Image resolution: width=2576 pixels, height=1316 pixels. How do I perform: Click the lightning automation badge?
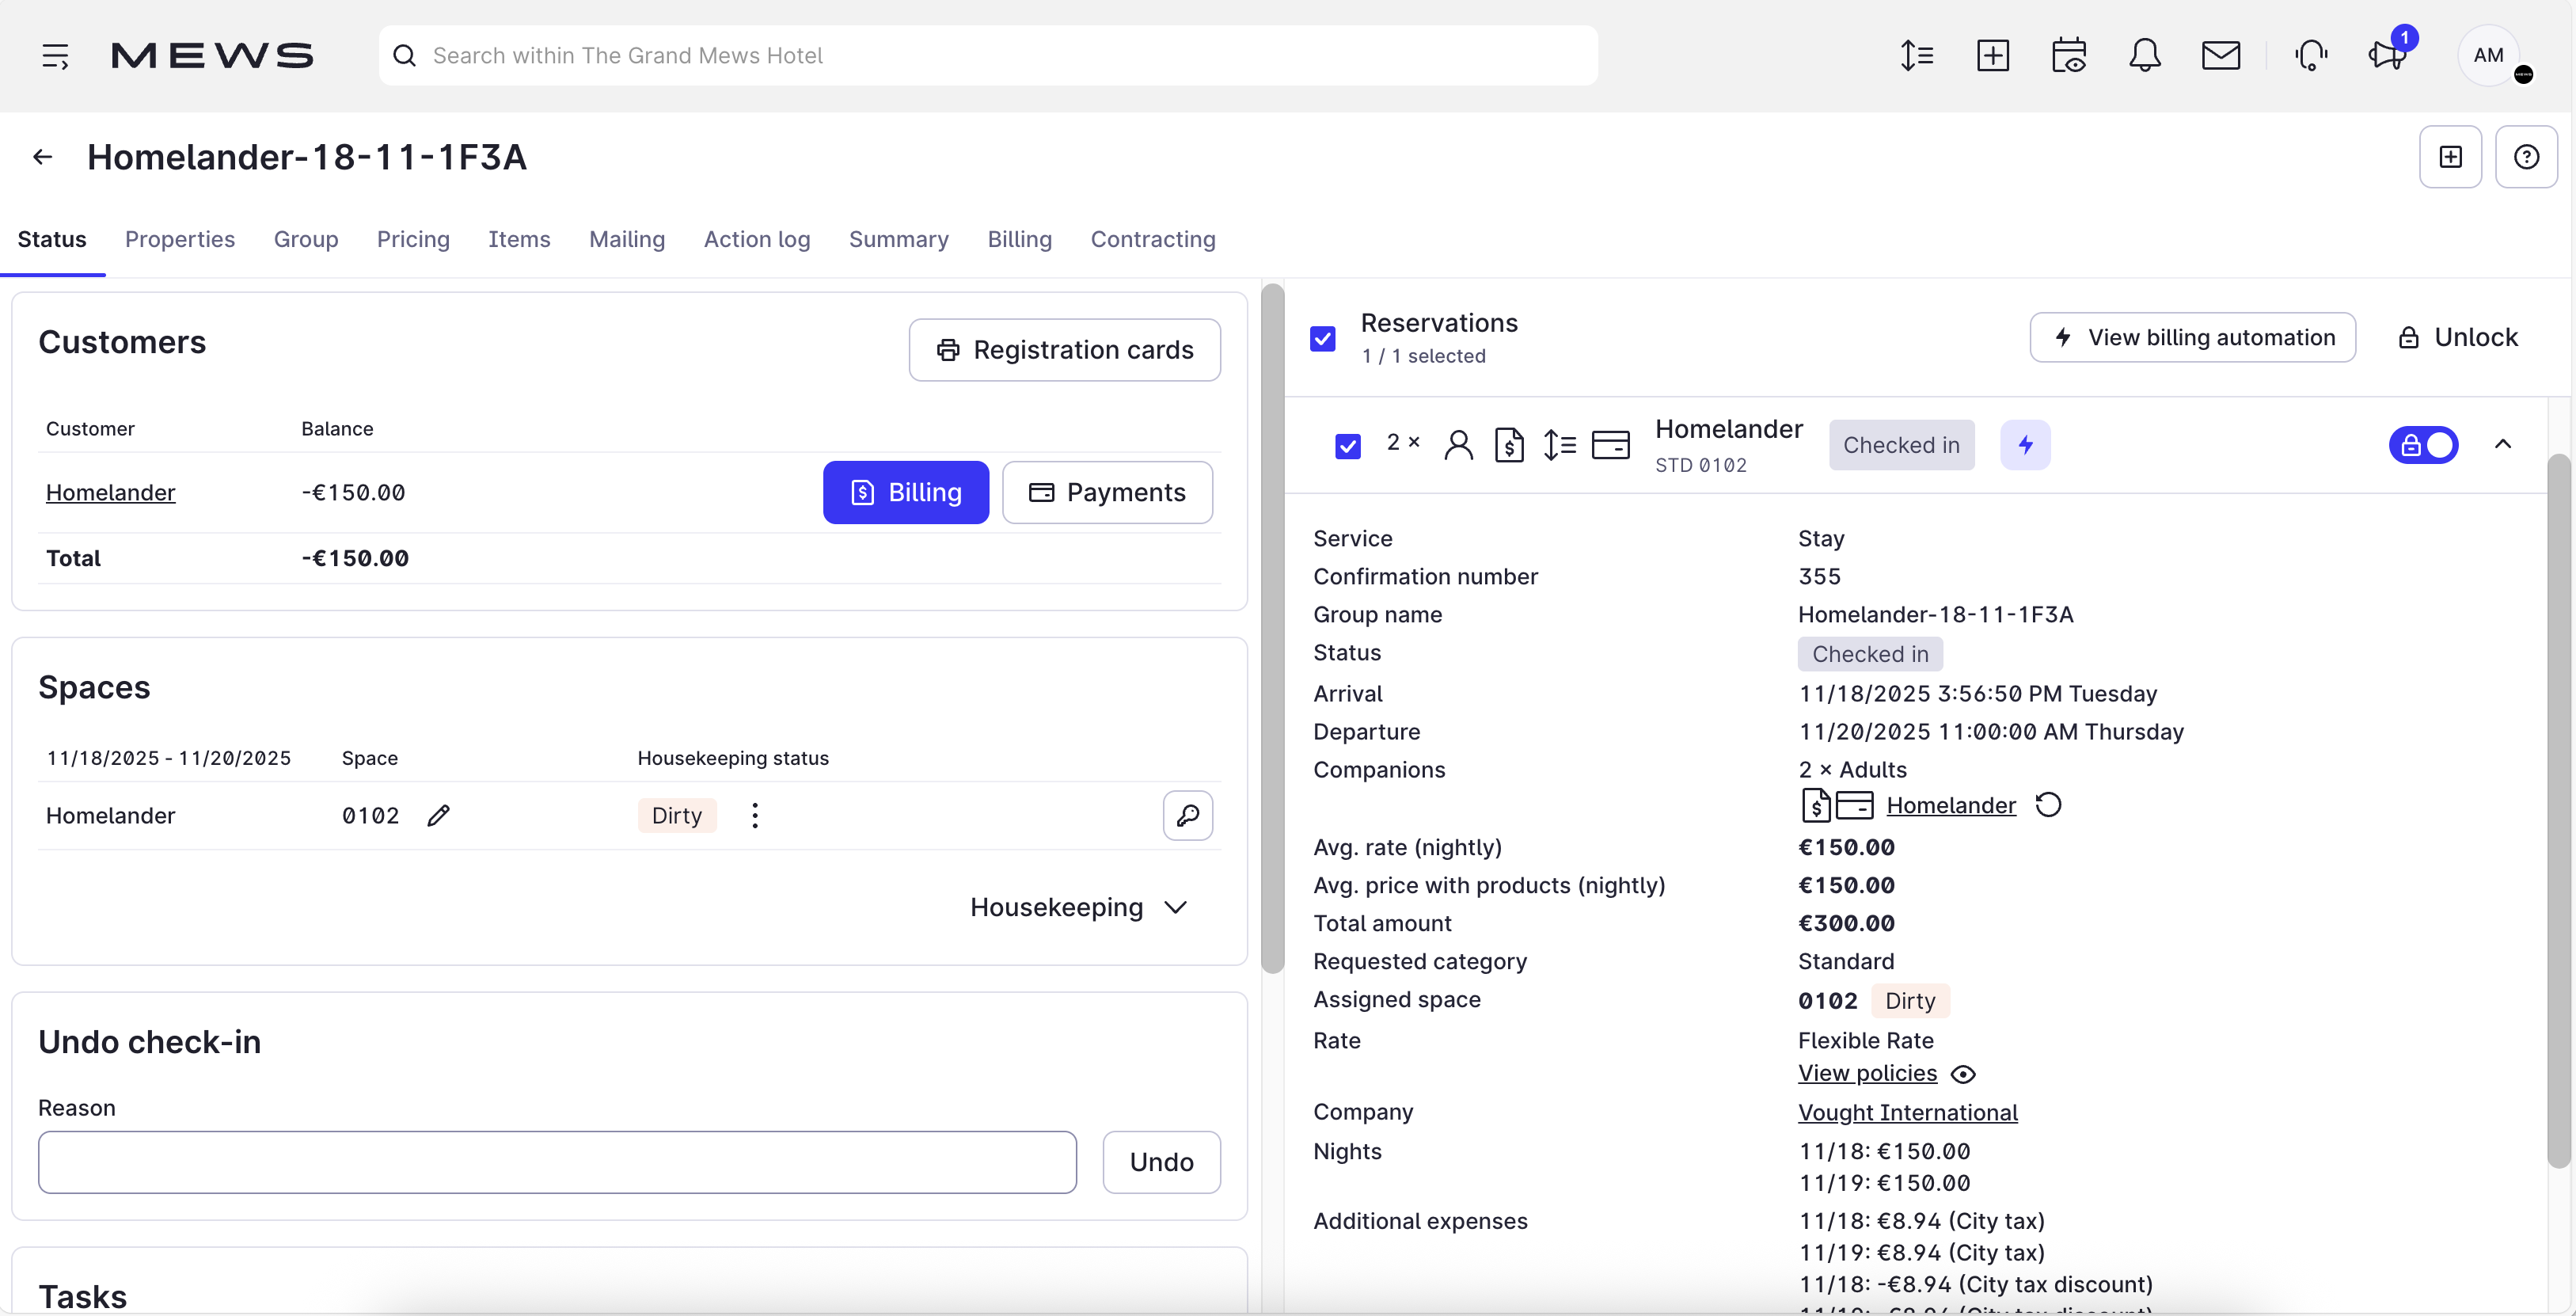click(2025, 445)
